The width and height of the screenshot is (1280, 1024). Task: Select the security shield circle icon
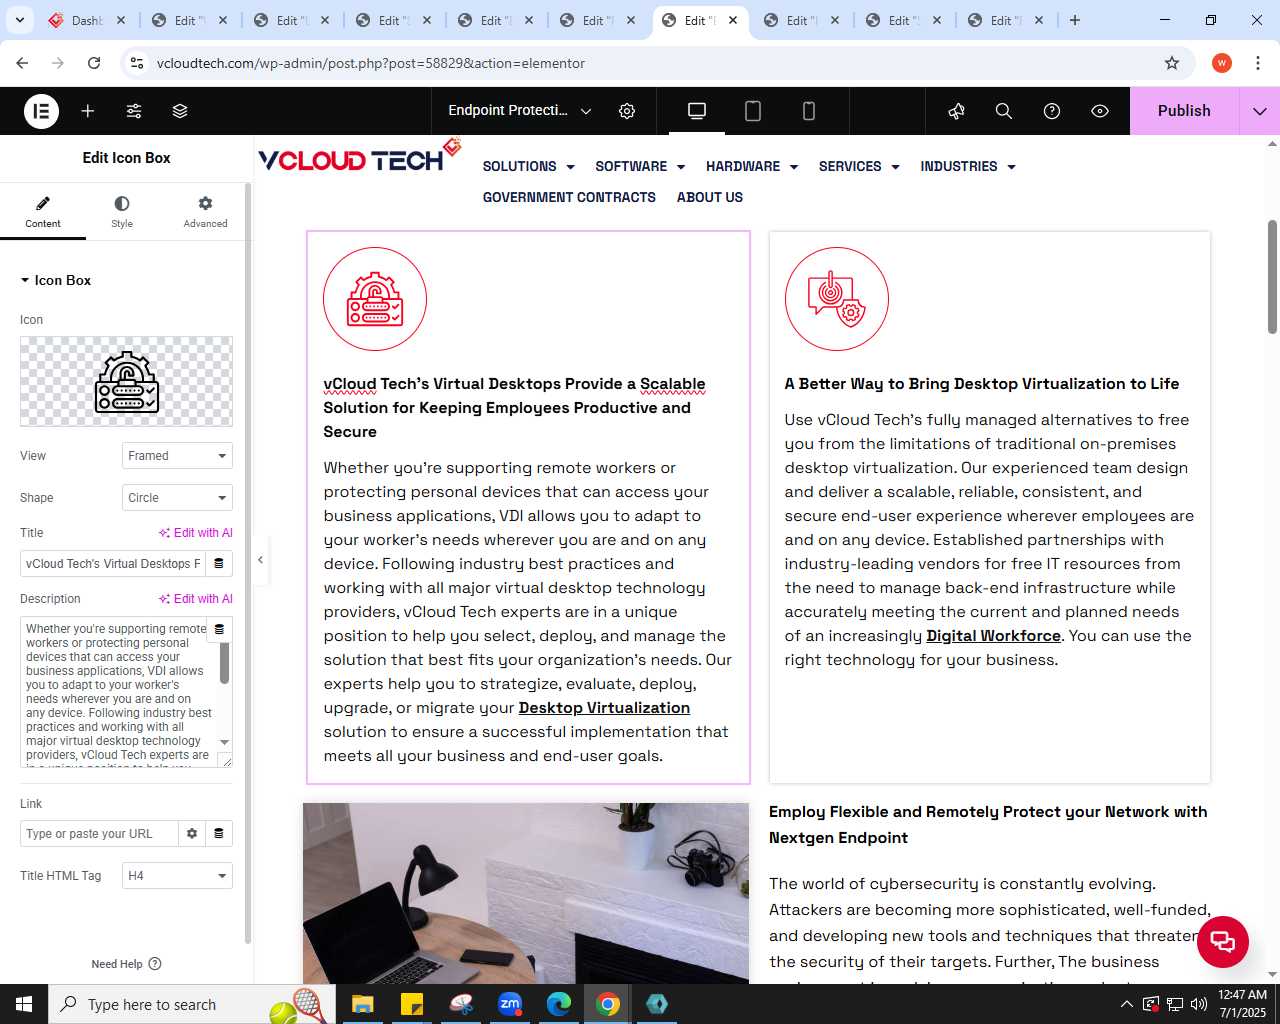pos(837,299)
